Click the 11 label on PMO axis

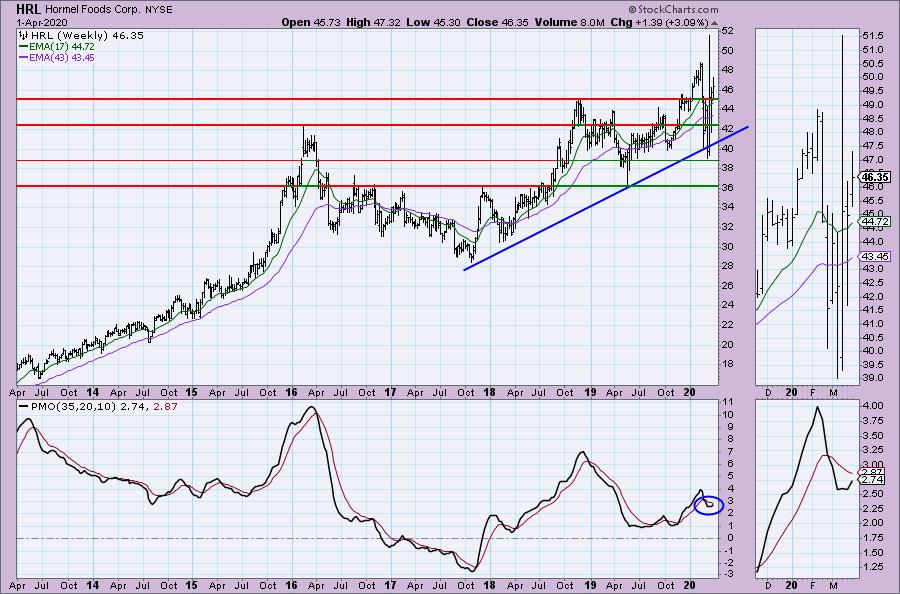point(727,402)
